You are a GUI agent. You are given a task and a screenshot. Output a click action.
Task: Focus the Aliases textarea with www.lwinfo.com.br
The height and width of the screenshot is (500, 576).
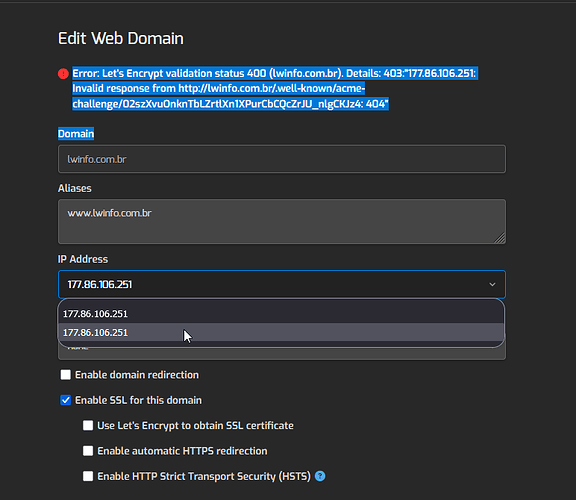tap(282, 222)
